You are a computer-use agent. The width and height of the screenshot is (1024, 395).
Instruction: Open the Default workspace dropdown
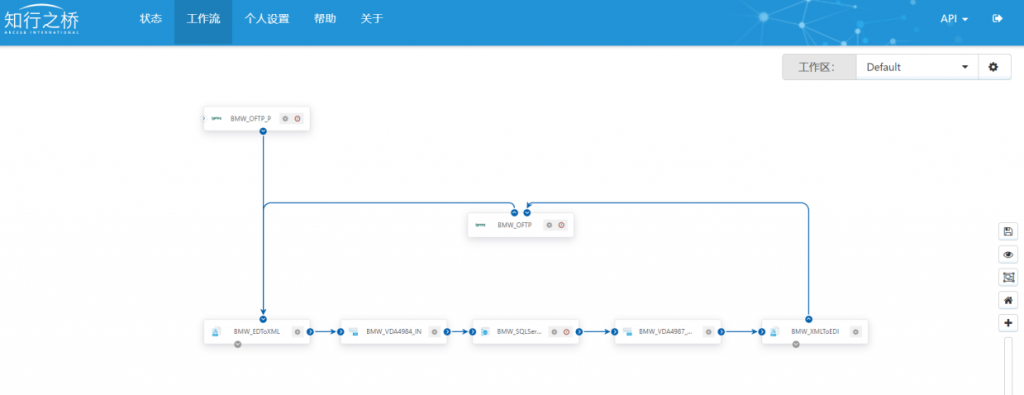(x=917, y=67)
